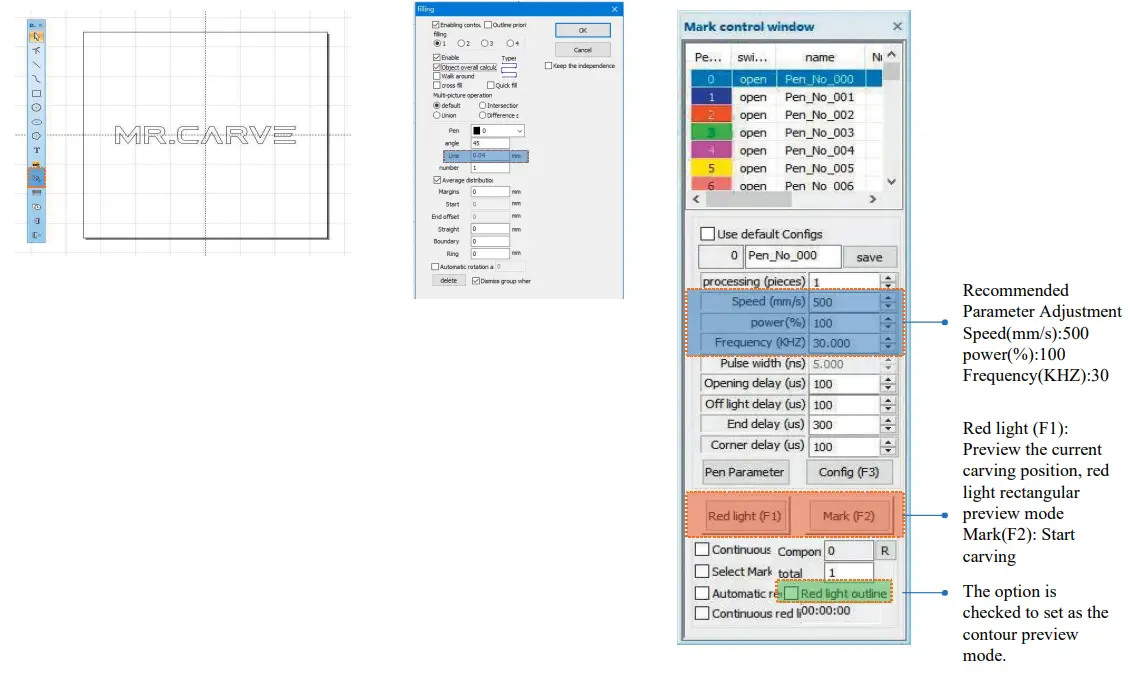Select the Text tool
The height and width of the screenshot is (673, 1130).
tap(36, 150)
